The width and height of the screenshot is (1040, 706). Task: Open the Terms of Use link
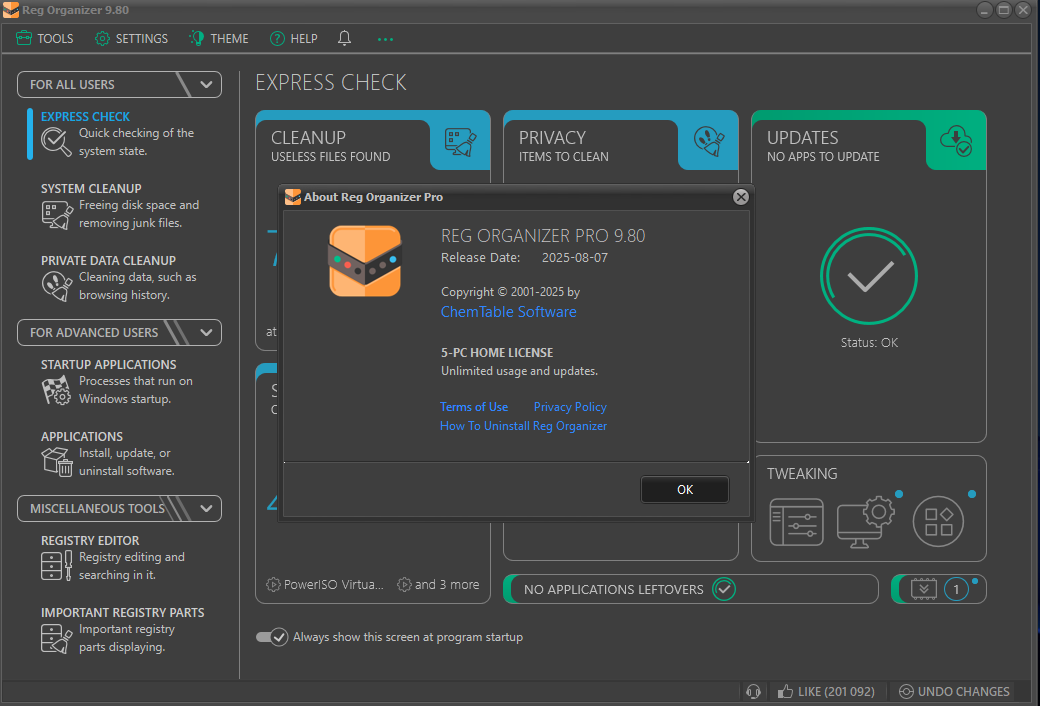click(x=474, y=407)
